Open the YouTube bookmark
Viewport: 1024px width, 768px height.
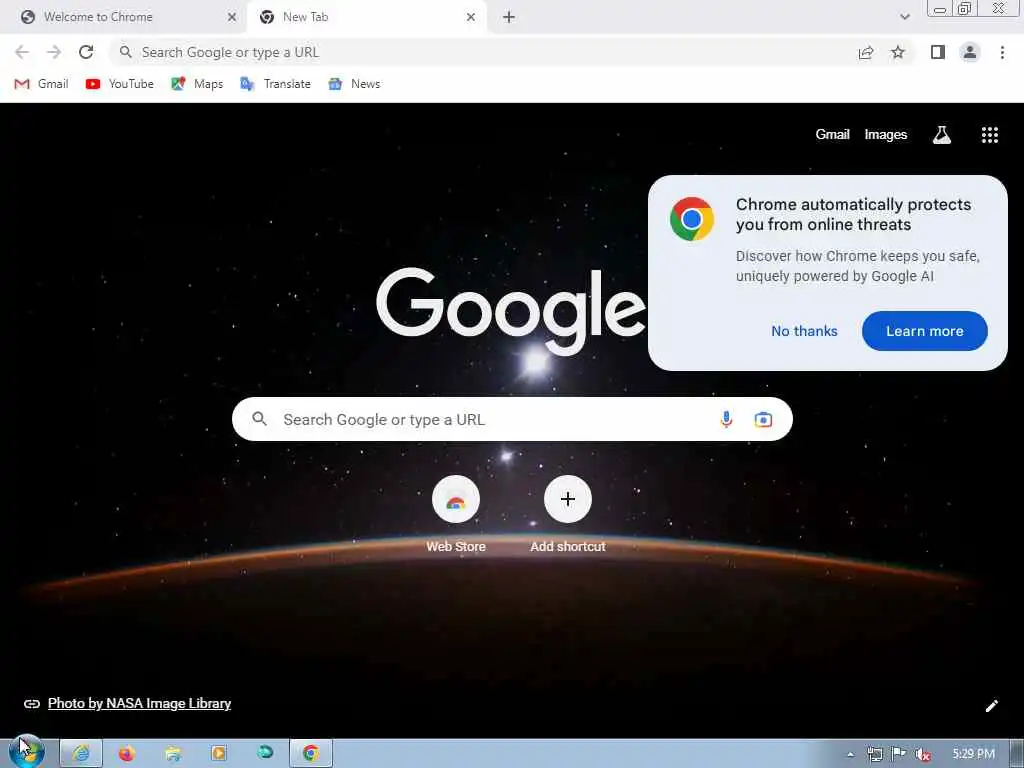pyautogui.click(x=120, y=84)
